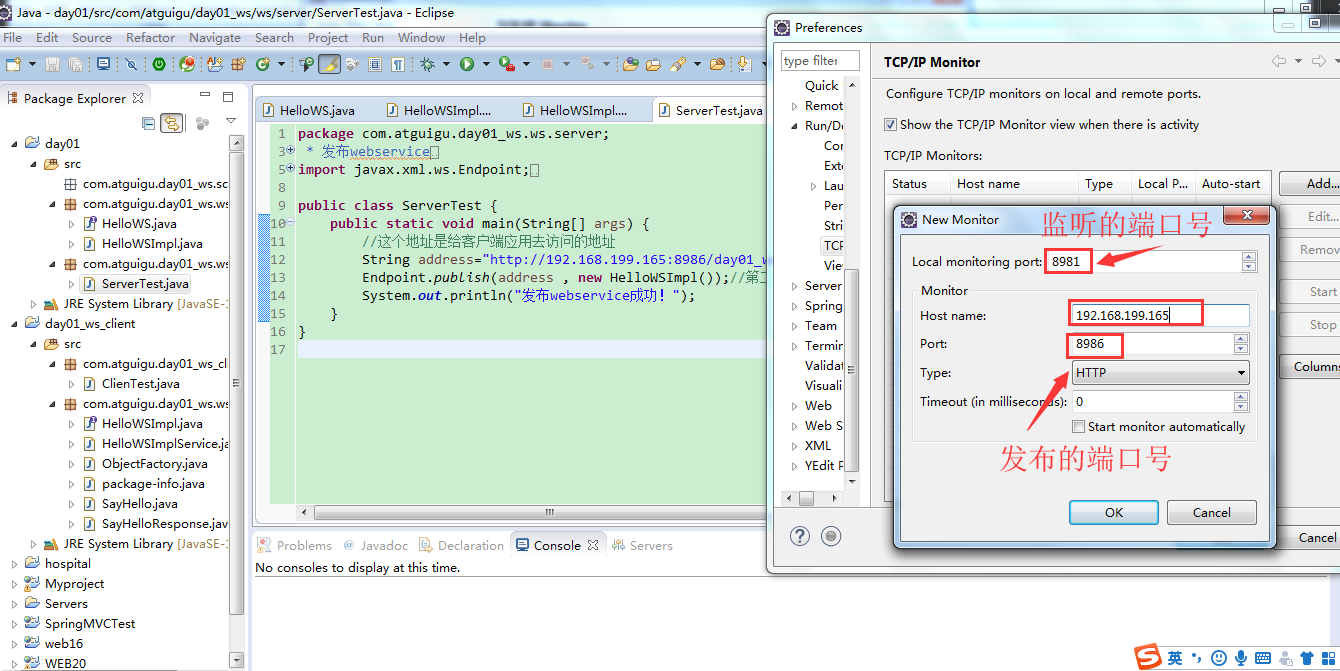Click the Add... button in Preferences
Viewport: 1340px width, 671px height.
click(x=1312, y=184)
